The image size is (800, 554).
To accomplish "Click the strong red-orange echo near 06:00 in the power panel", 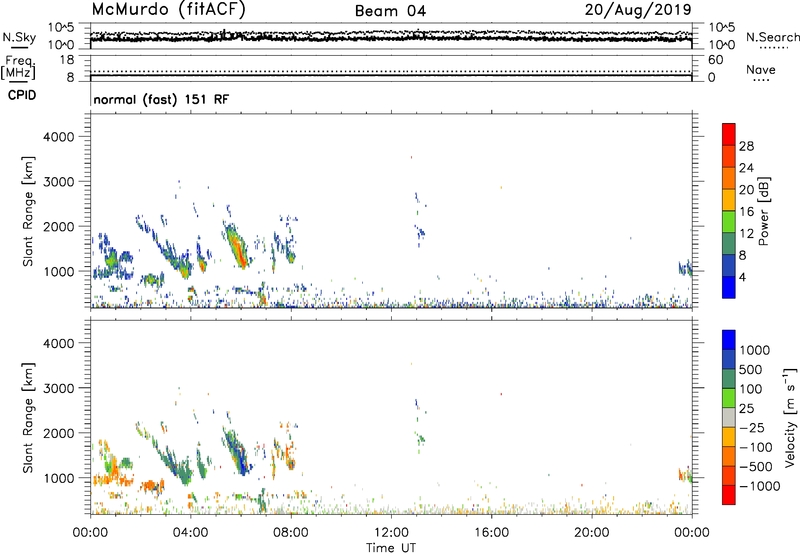I will coord(237,247).
